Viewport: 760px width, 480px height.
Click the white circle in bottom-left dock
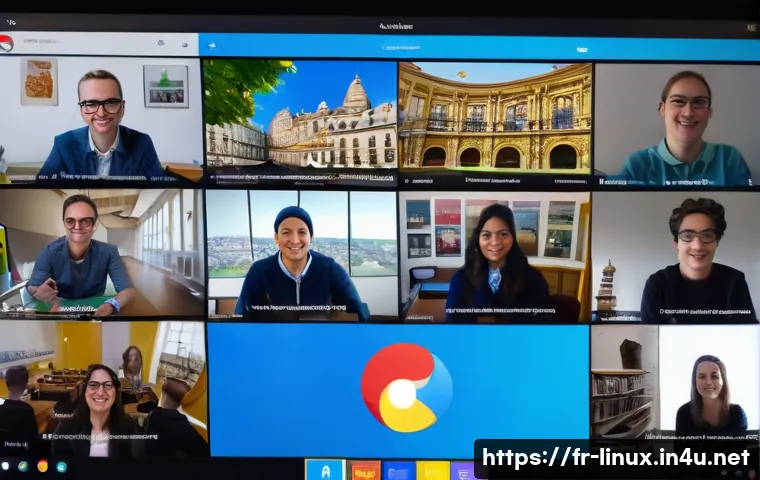(5, 466)
